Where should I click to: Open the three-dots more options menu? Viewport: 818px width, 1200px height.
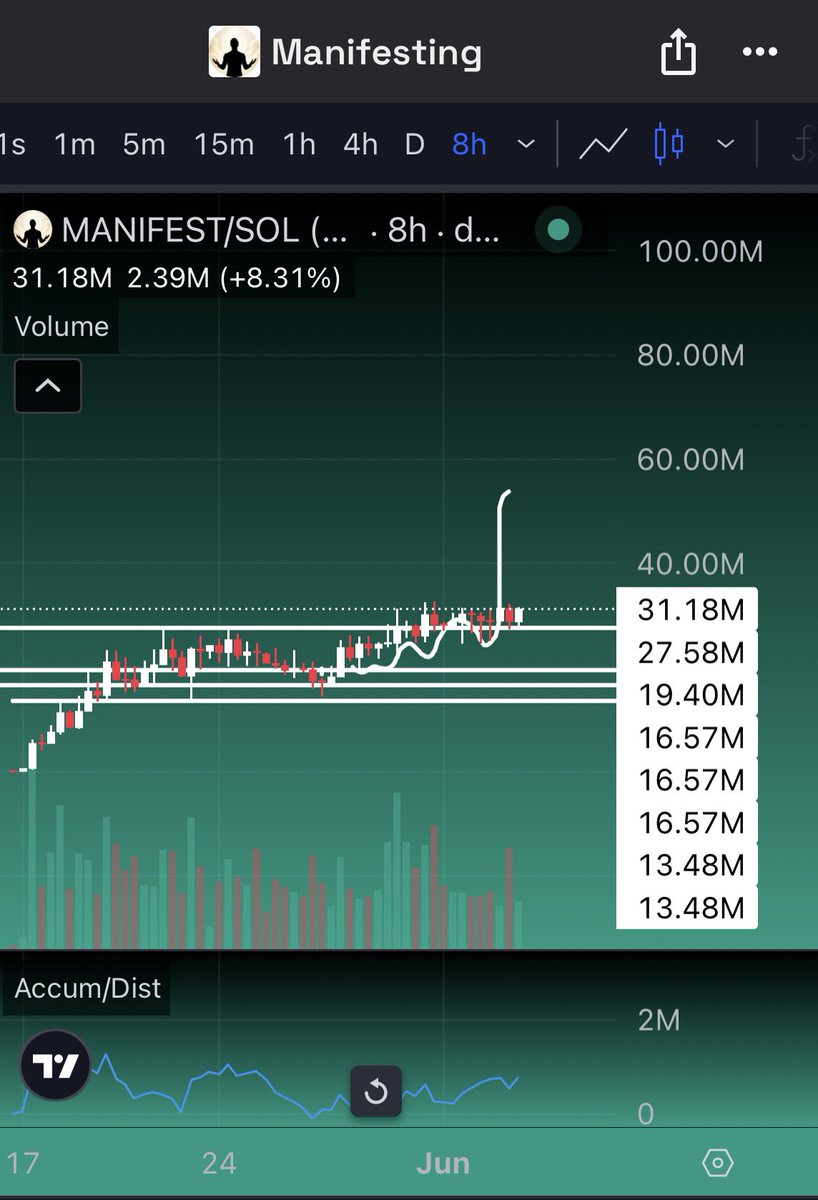tap(759, 52)
